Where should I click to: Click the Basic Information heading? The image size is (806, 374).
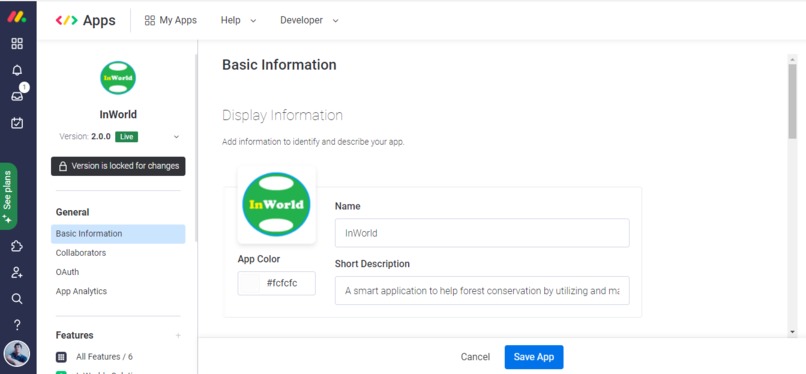(279, 65)
